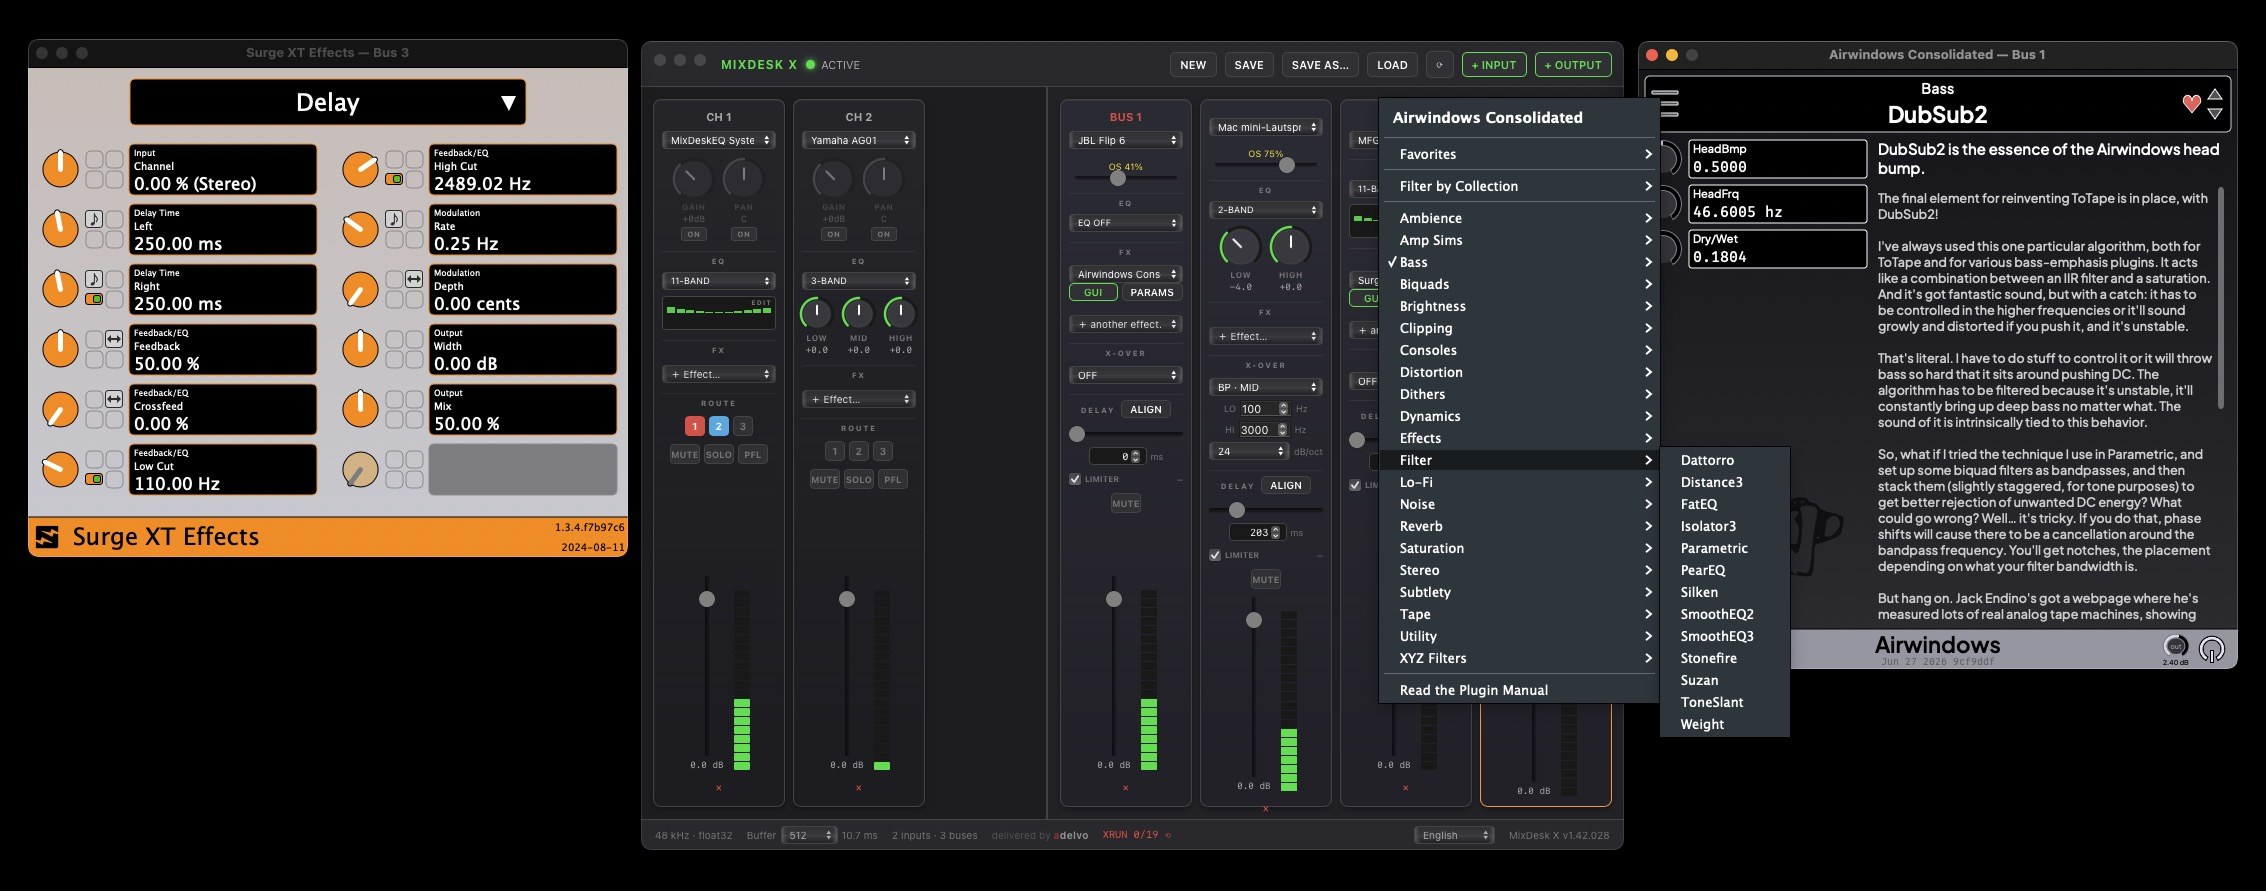Toggle the Delay Time Right link switch

click(x=94, y=299)
